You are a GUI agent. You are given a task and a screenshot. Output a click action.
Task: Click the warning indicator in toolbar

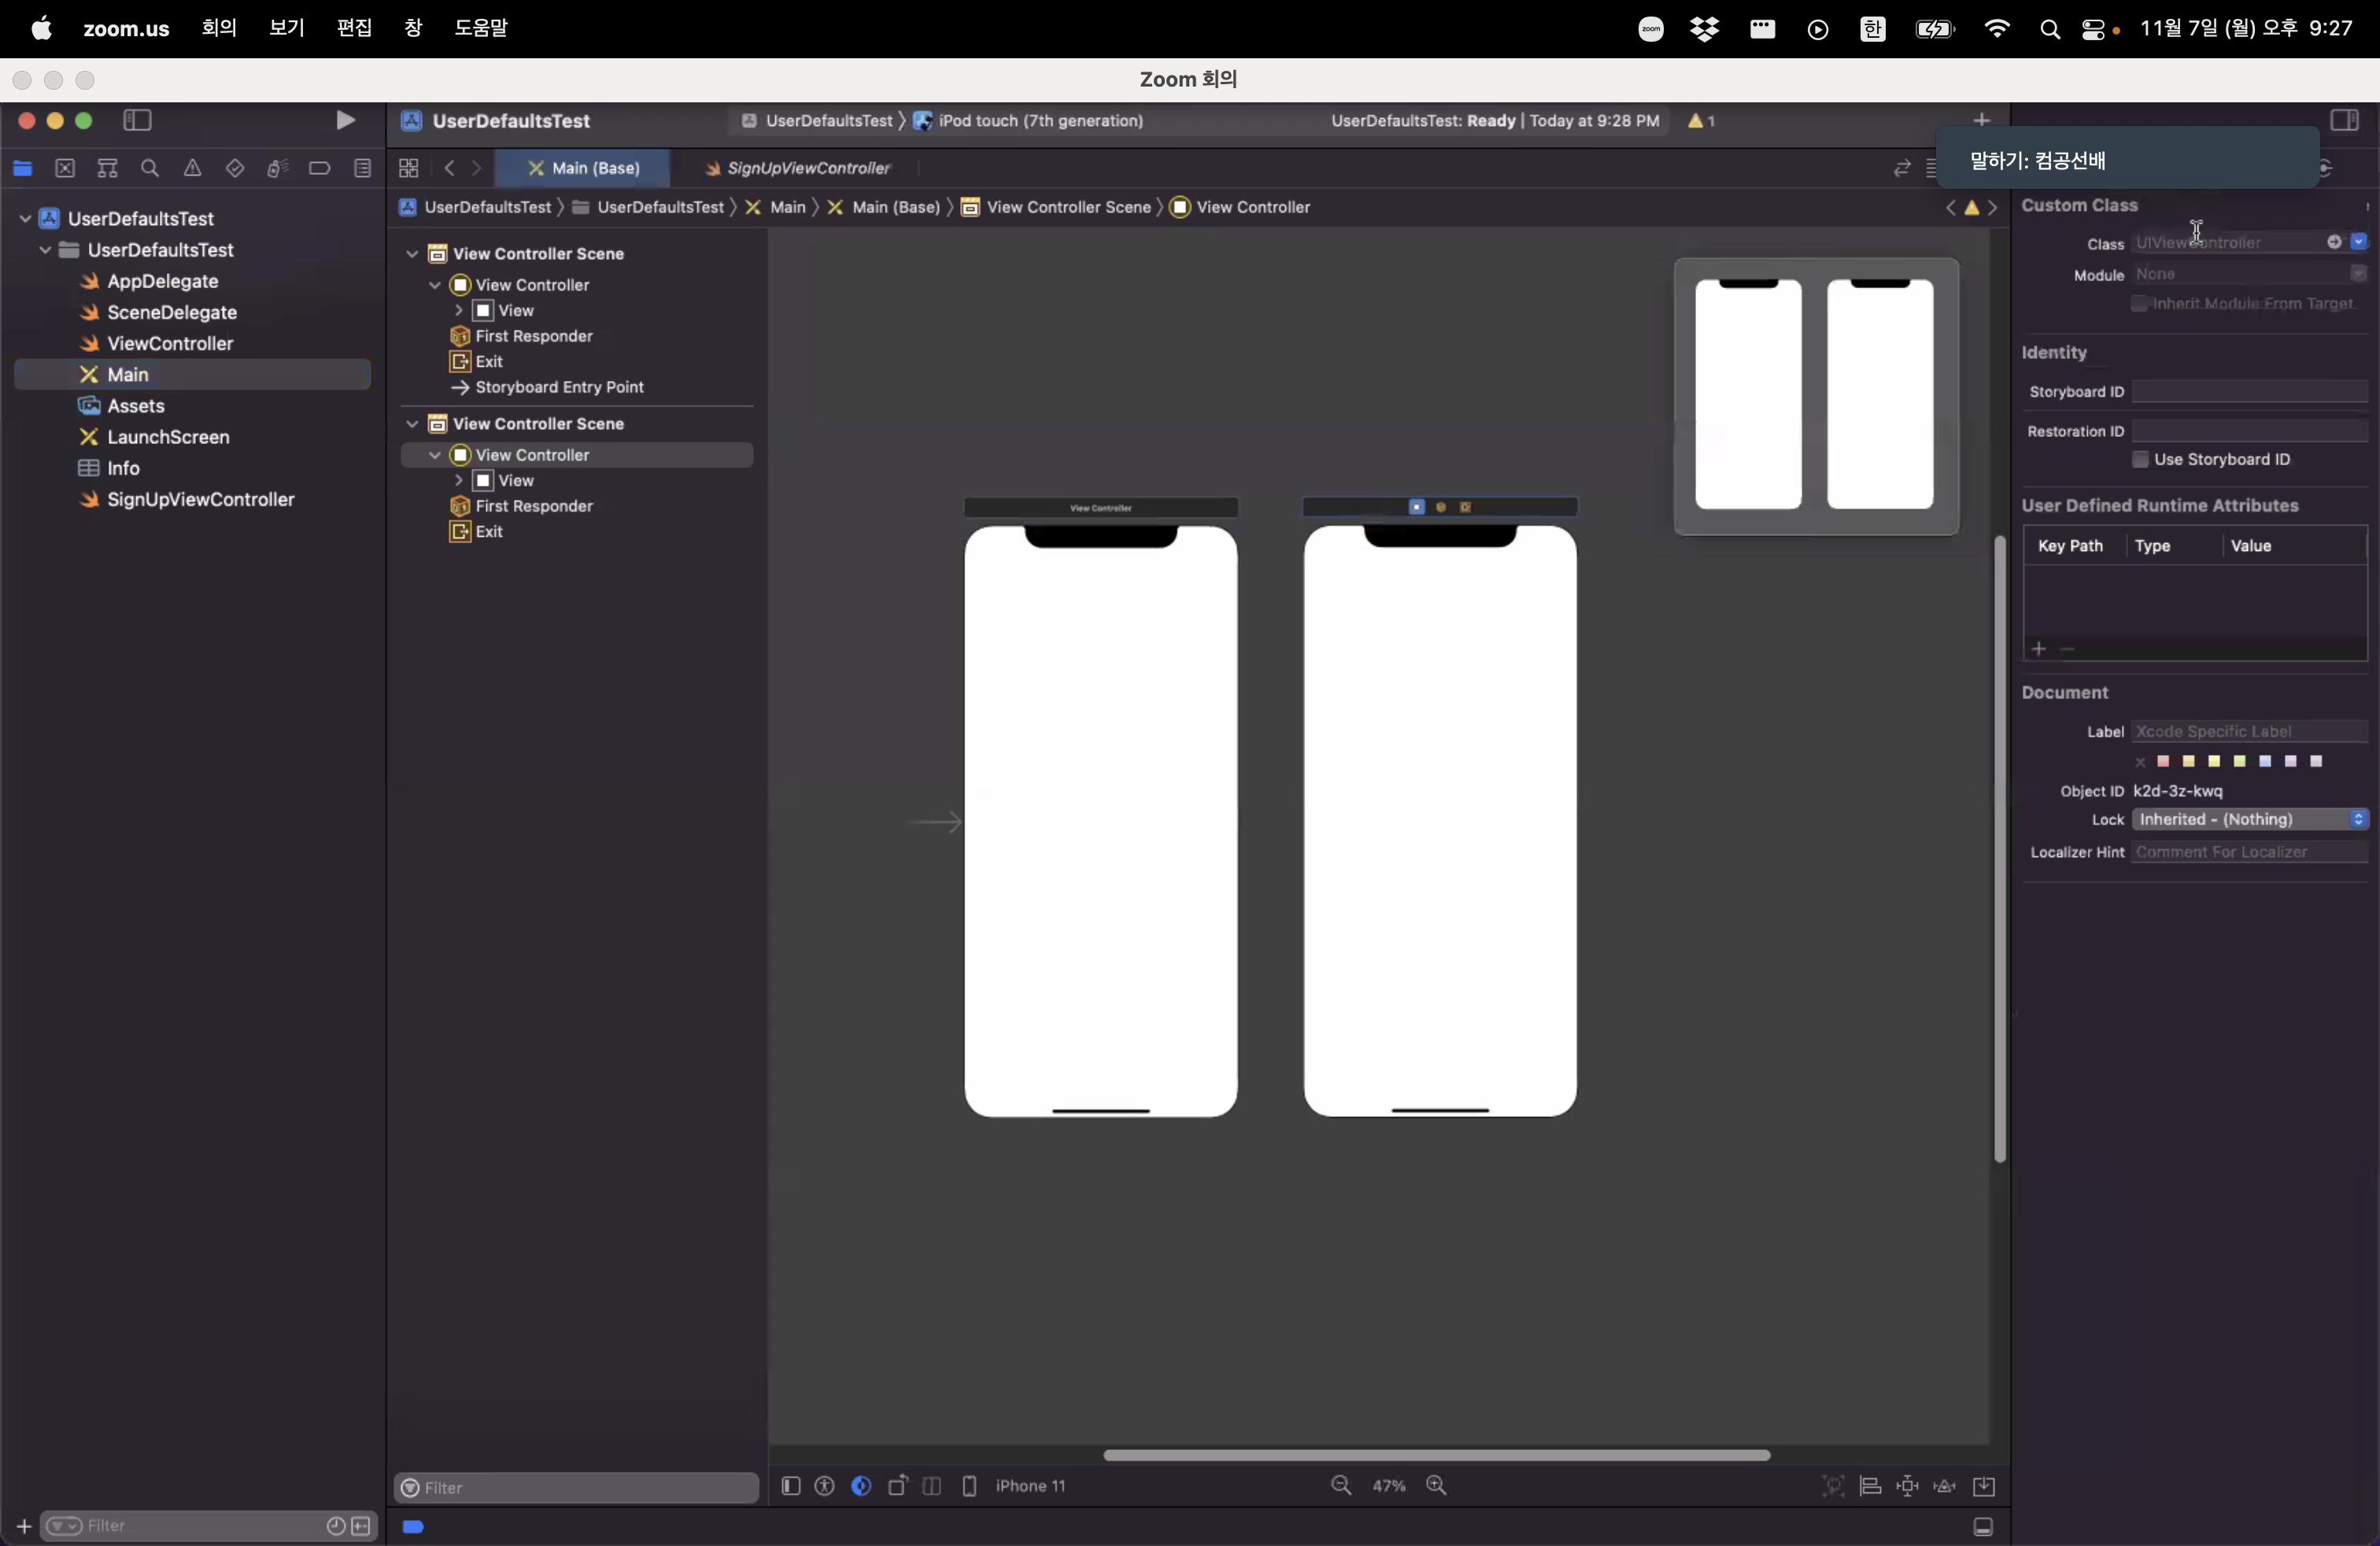click(x=1702, y=121)
